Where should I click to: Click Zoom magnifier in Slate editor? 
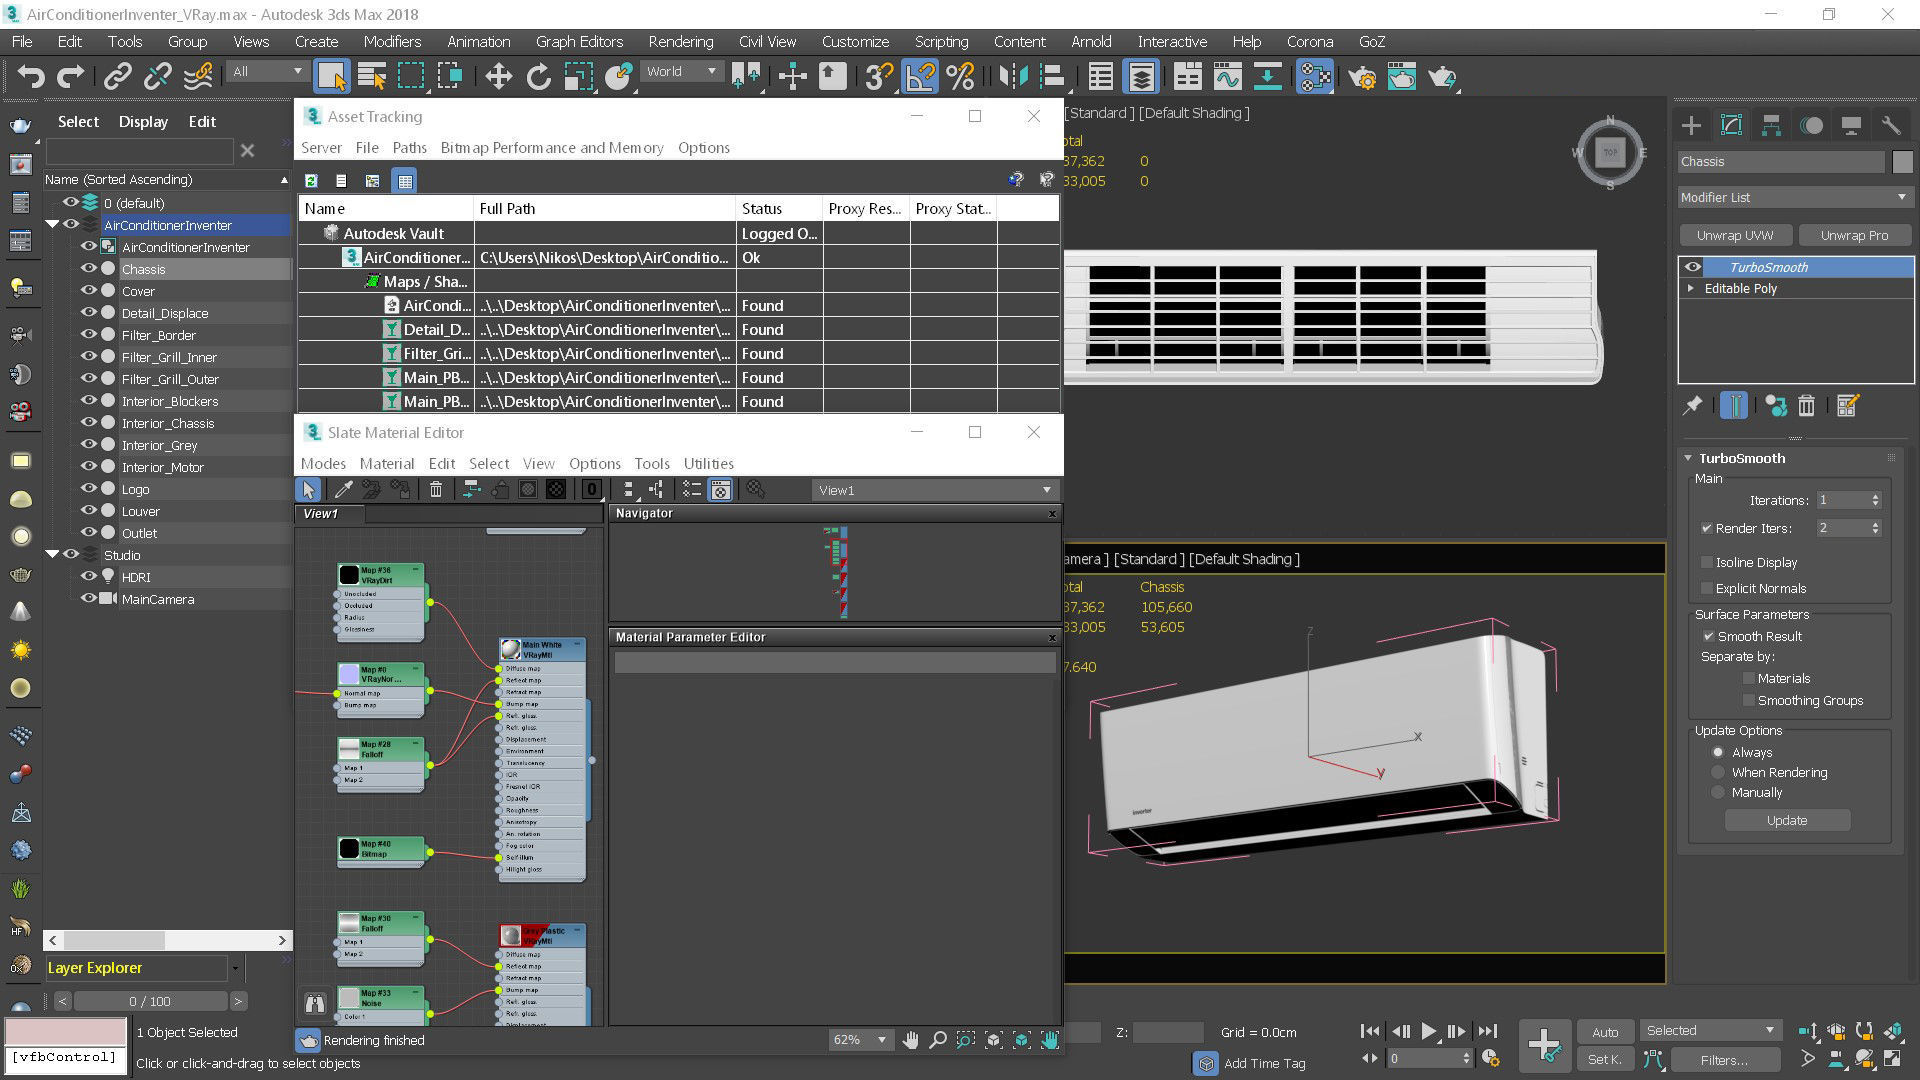click(x=938, y=1040)
